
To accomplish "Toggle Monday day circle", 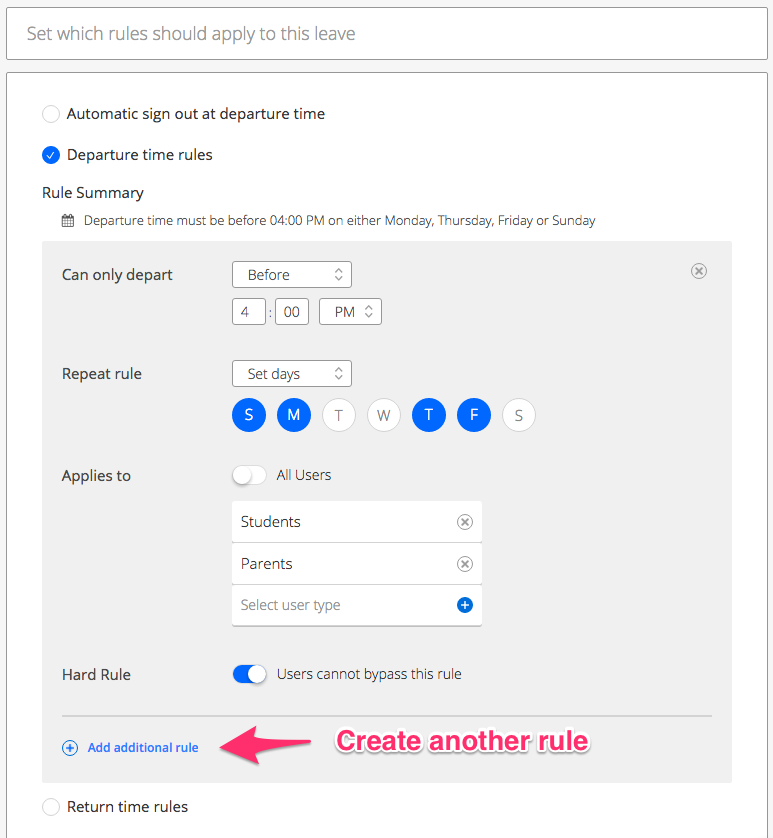I will pos(293,415).
